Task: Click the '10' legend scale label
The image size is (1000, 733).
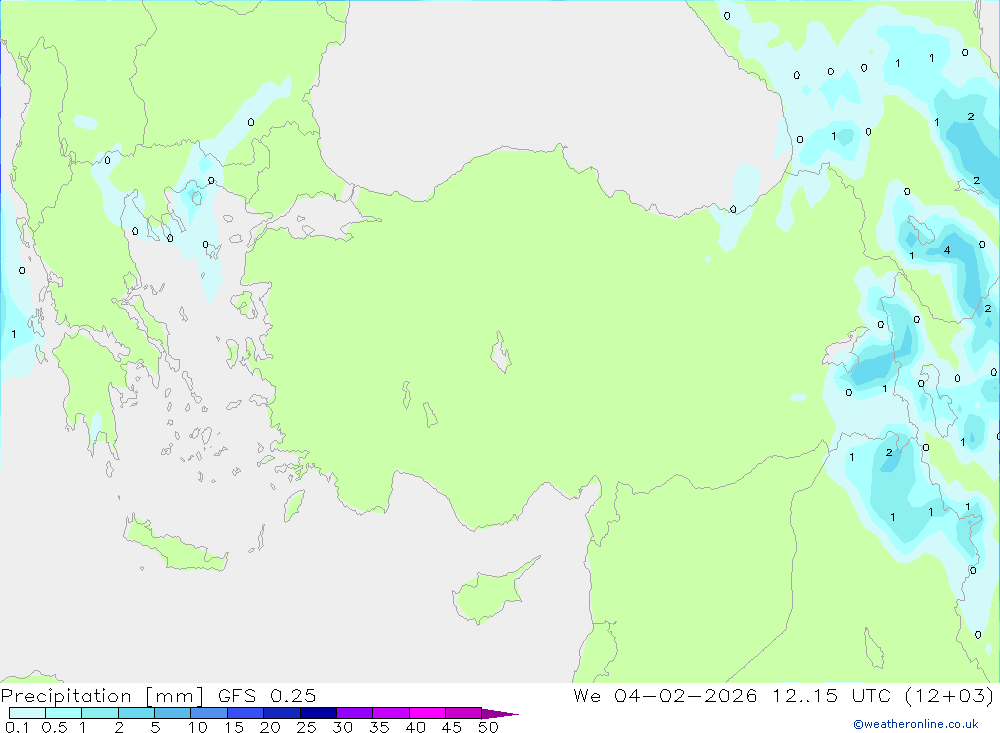Action: 198,727
